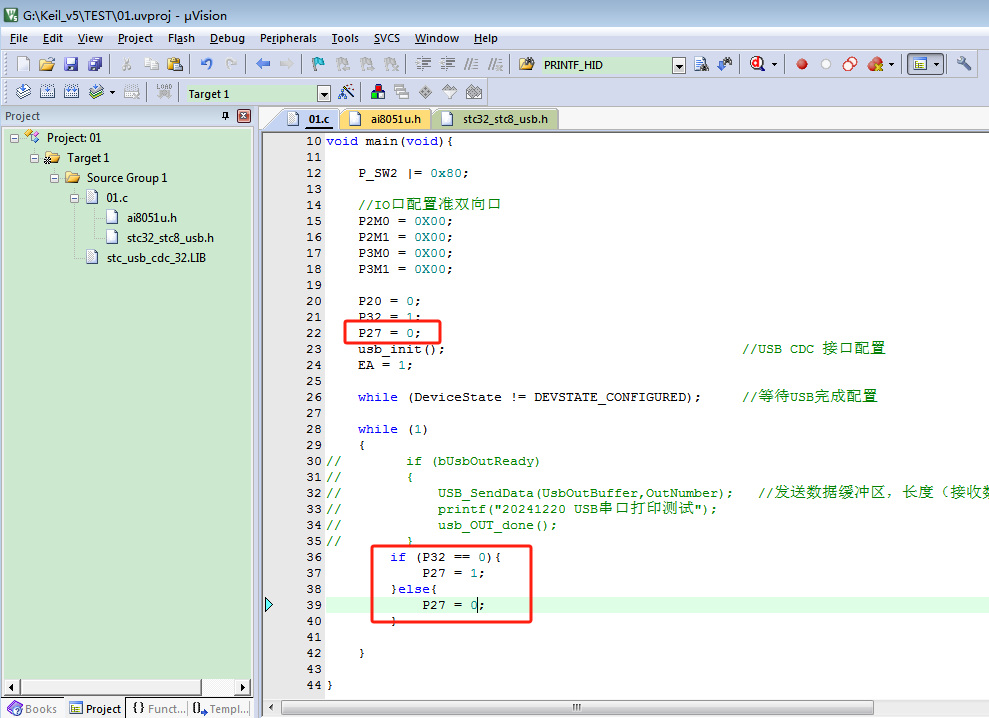Open the File menu

point(19,38)
